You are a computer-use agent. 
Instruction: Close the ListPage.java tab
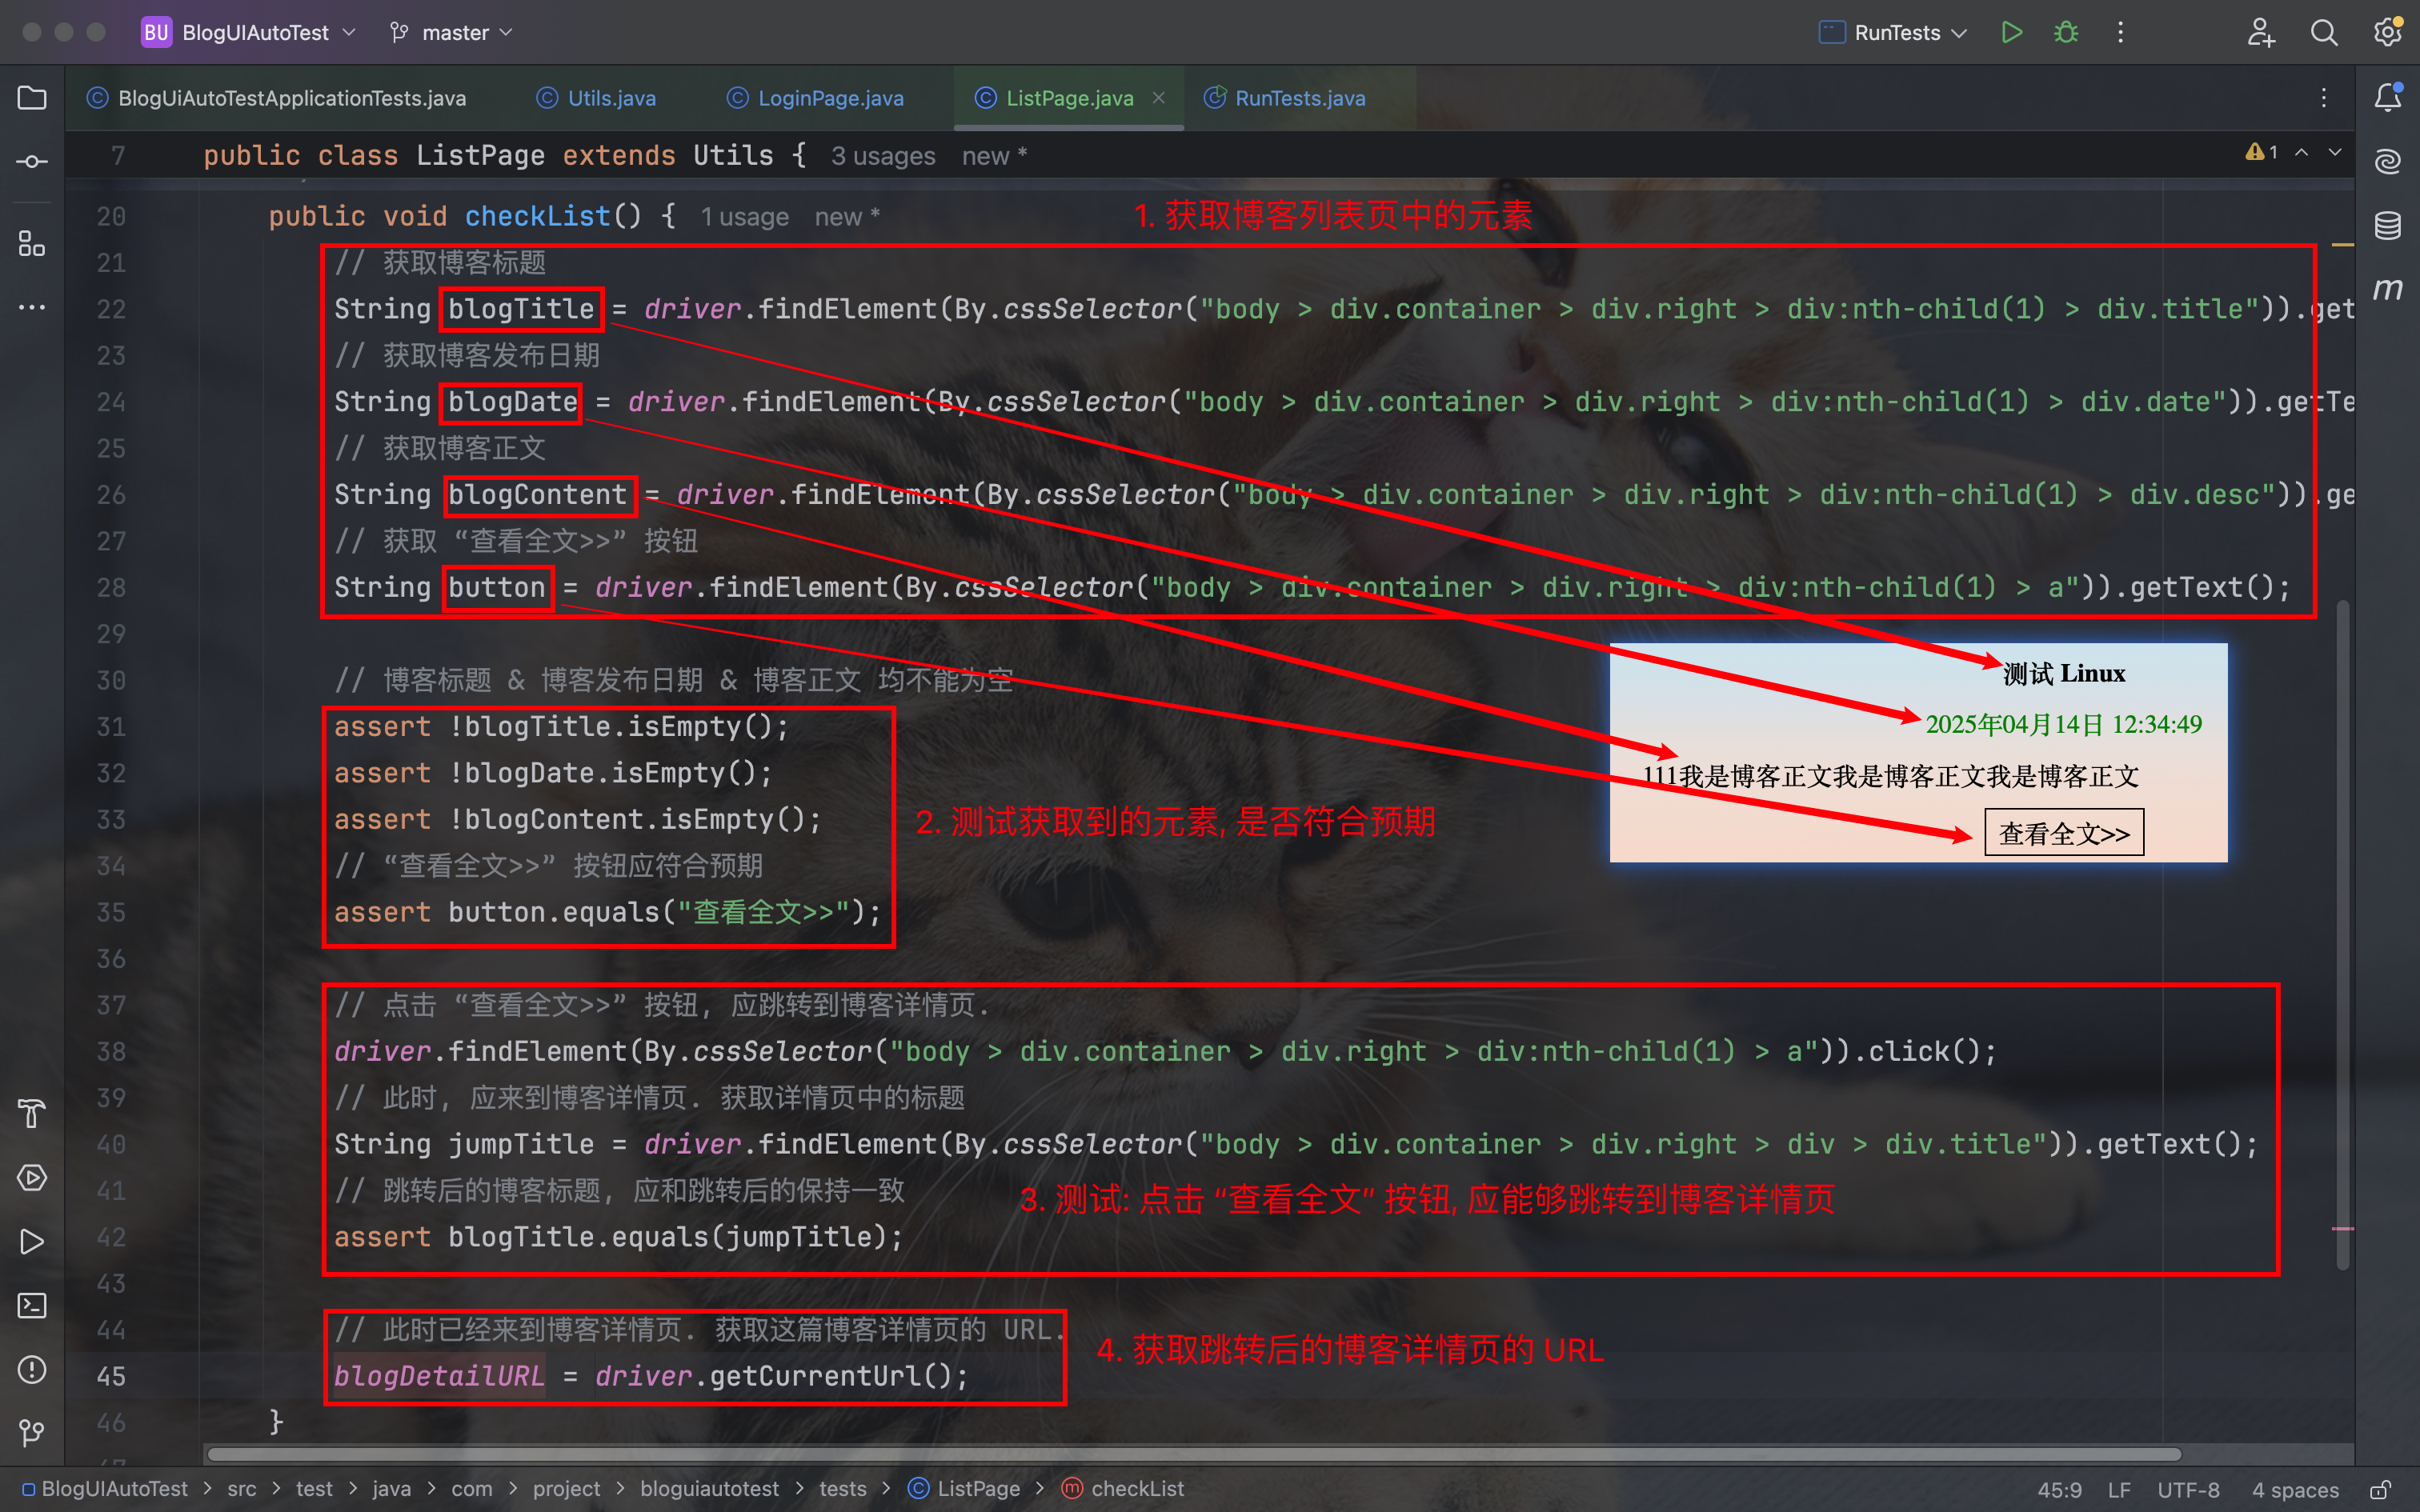(1158, 98)
